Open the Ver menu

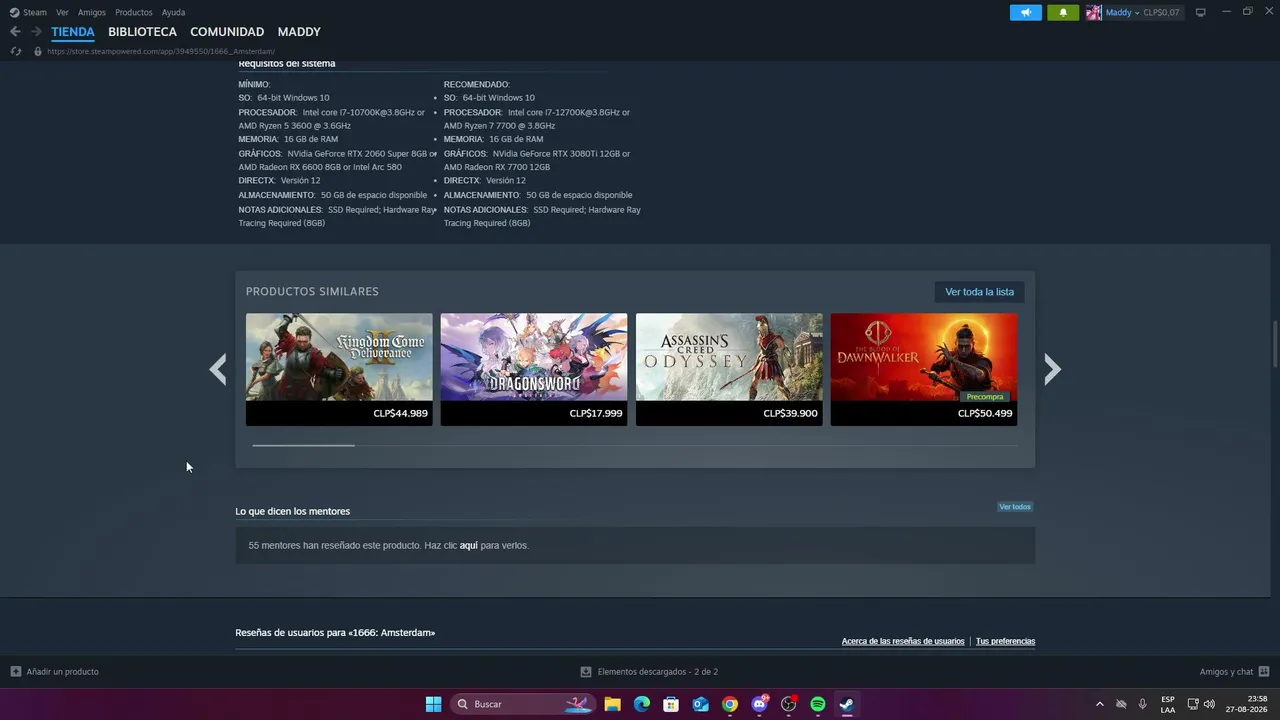[62, 12]
